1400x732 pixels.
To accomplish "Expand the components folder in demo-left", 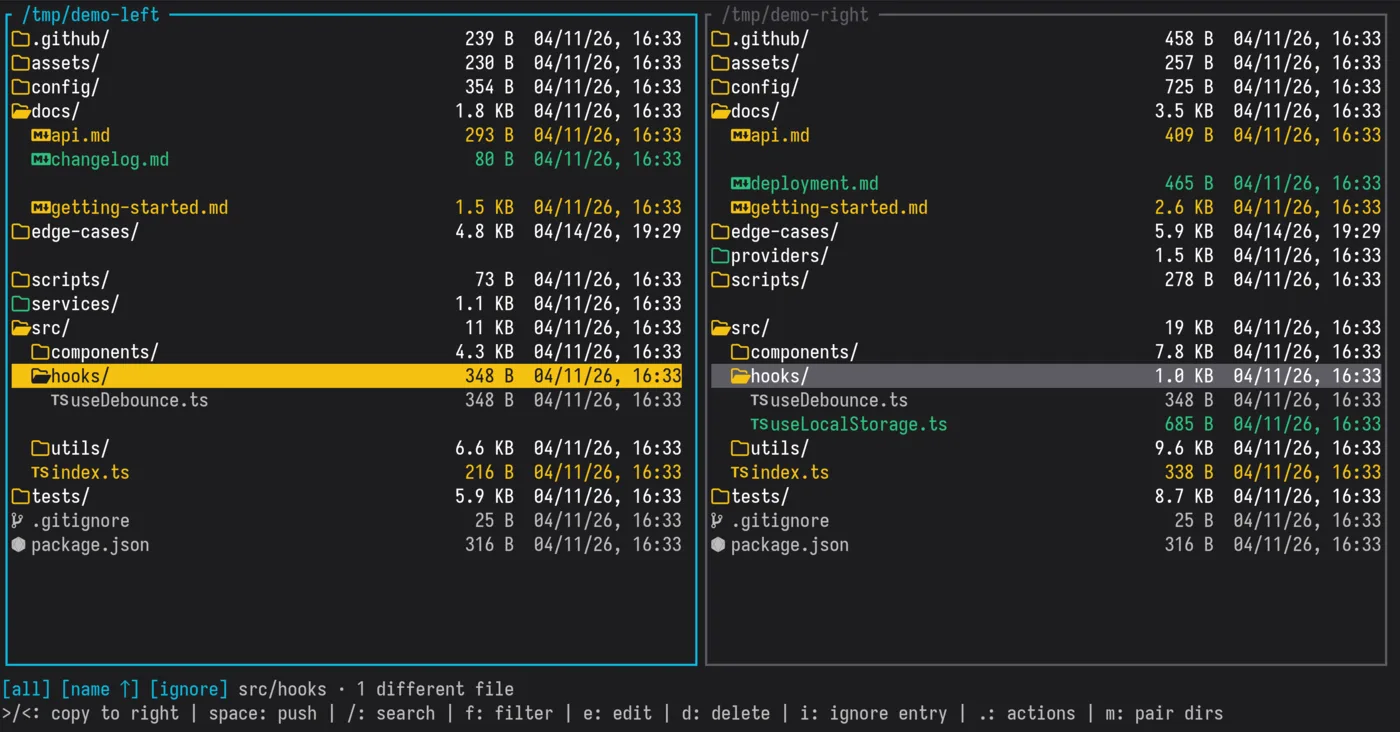I will tap(40, 352).
